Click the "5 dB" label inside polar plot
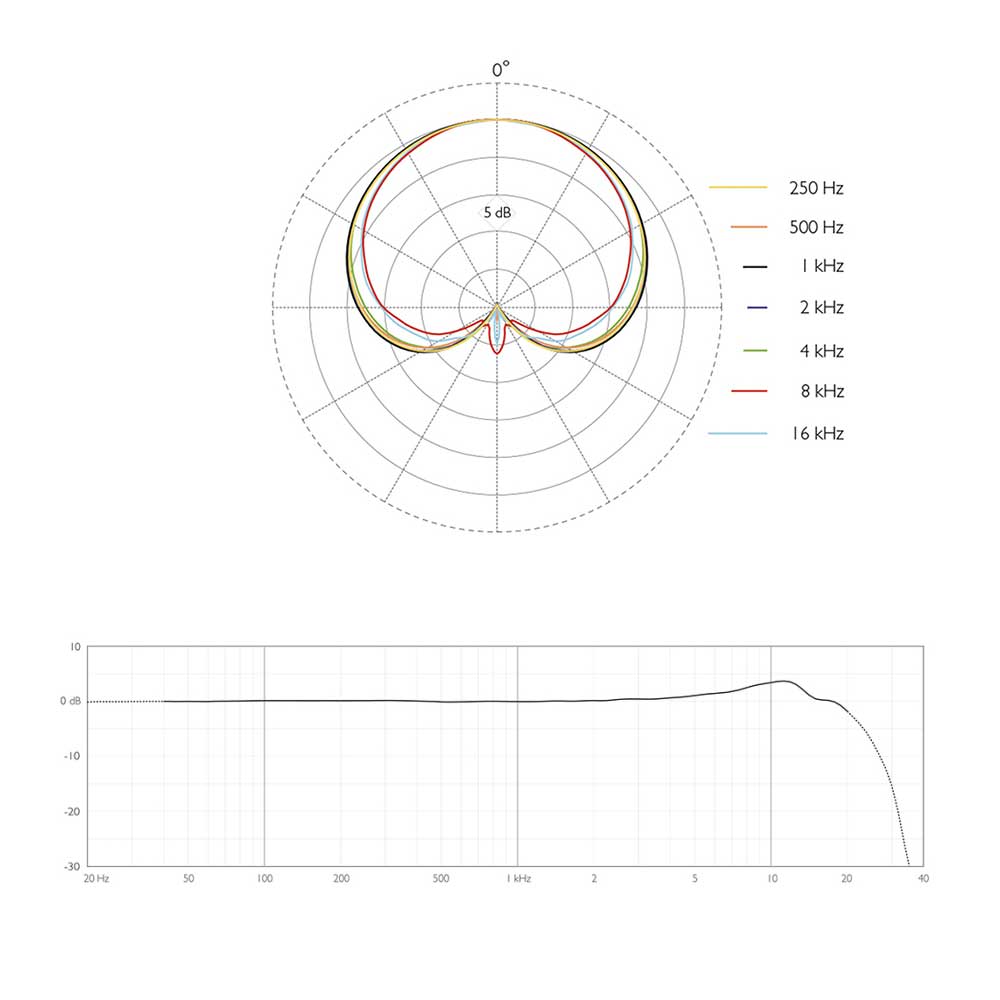1000x1000 pixels. [498, 212]
